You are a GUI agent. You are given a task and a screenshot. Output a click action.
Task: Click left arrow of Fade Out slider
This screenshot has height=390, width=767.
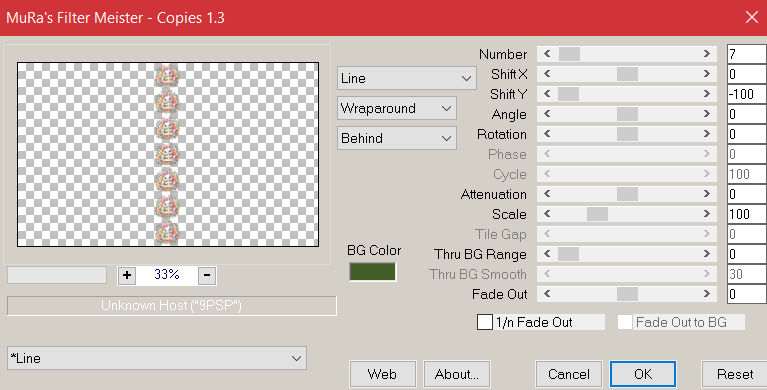[x=547, y=294]
